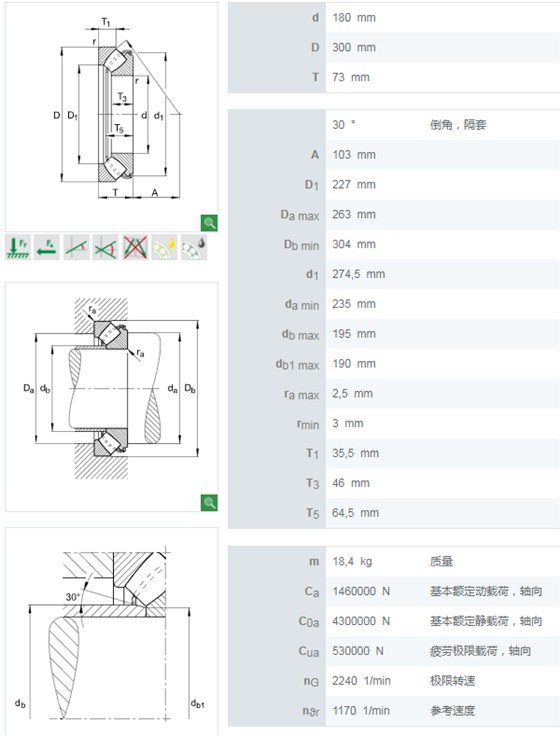Select the Ca value 1460000 N

361,591
